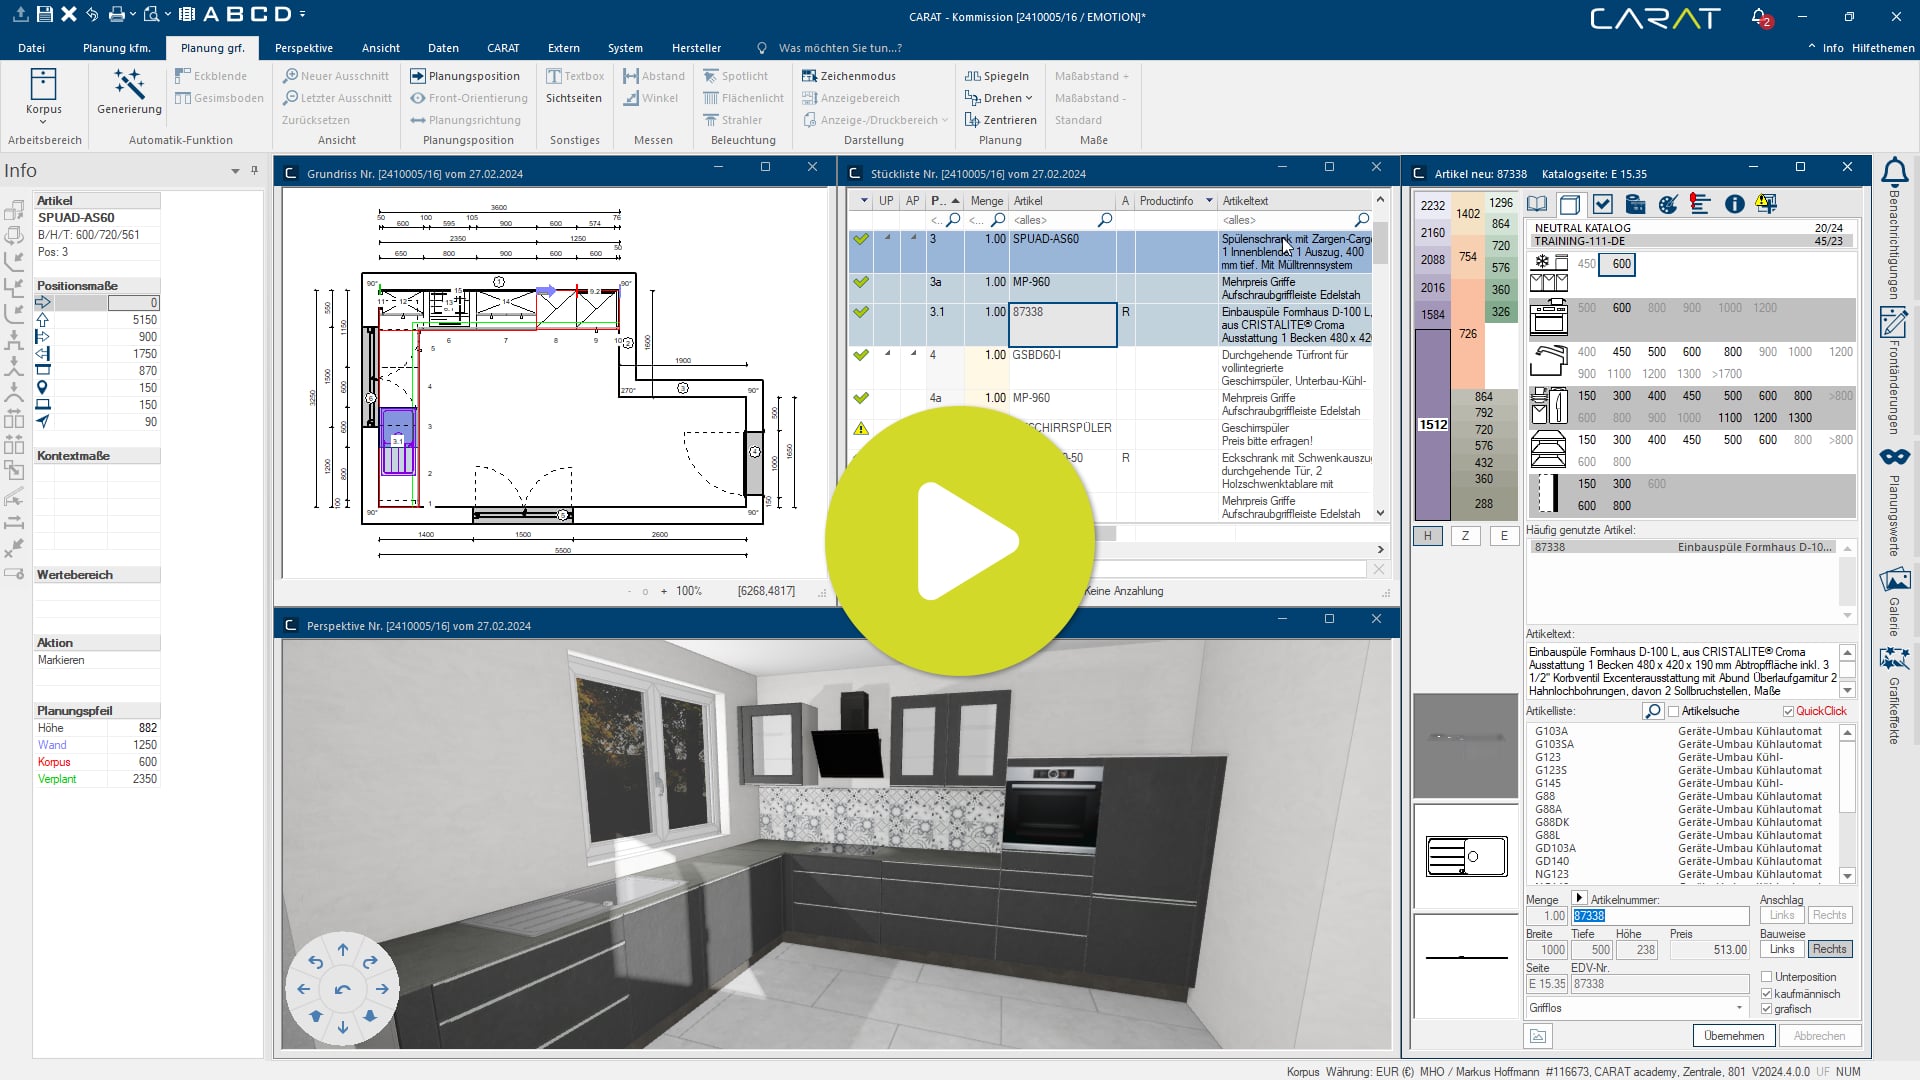Select the orange 726 height swatch

pyautogui.click(x=1468, y=334)
